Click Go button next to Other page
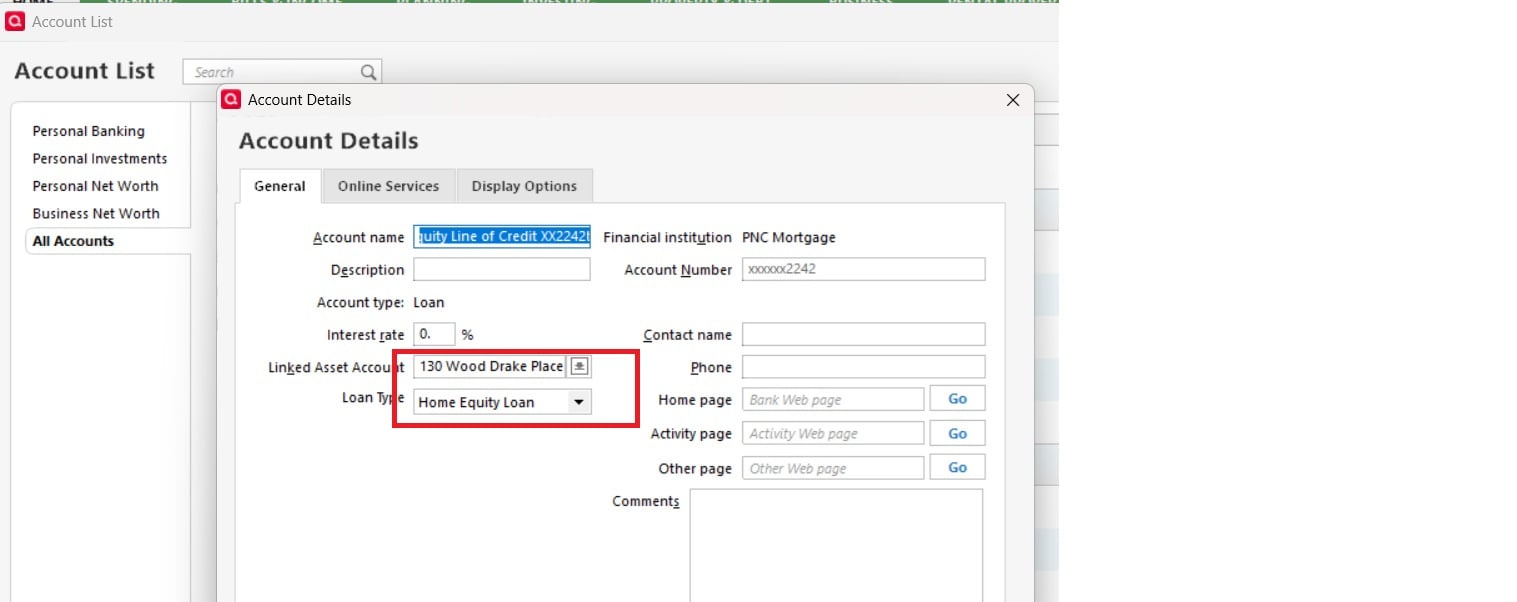Image resolution: width=1517 pixels, height=602 pixels. 957,467
